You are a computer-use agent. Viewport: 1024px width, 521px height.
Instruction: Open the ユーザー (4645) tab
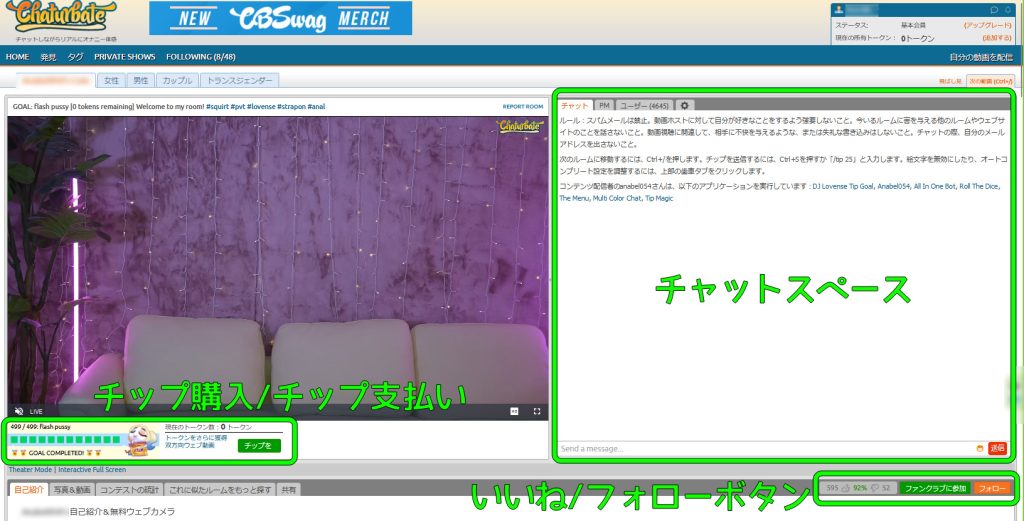(644, 105)
